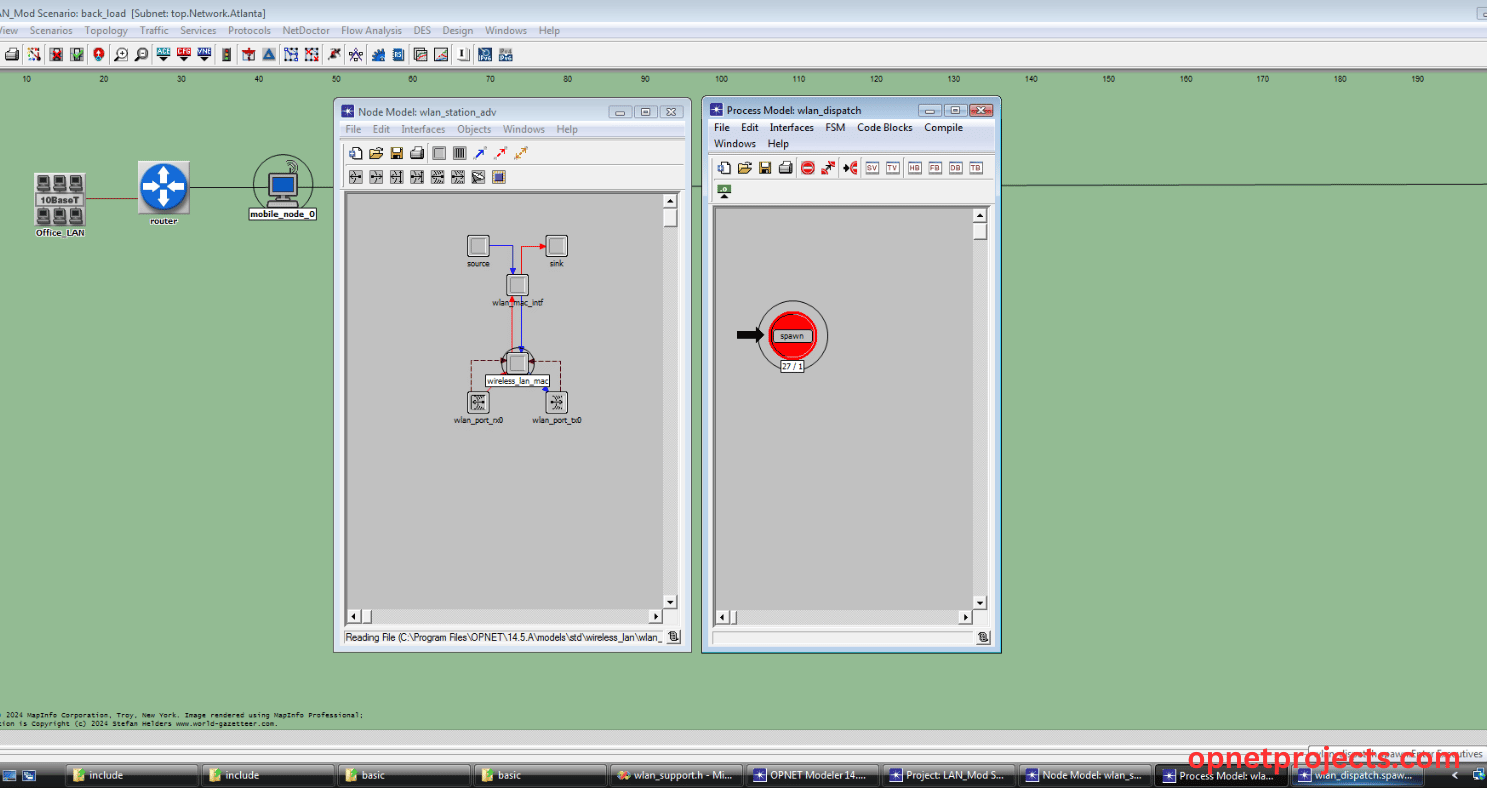Open the Topology menu
Image resolution: width=1487 pixels, height=788 pixels.
tap(106, 31)
